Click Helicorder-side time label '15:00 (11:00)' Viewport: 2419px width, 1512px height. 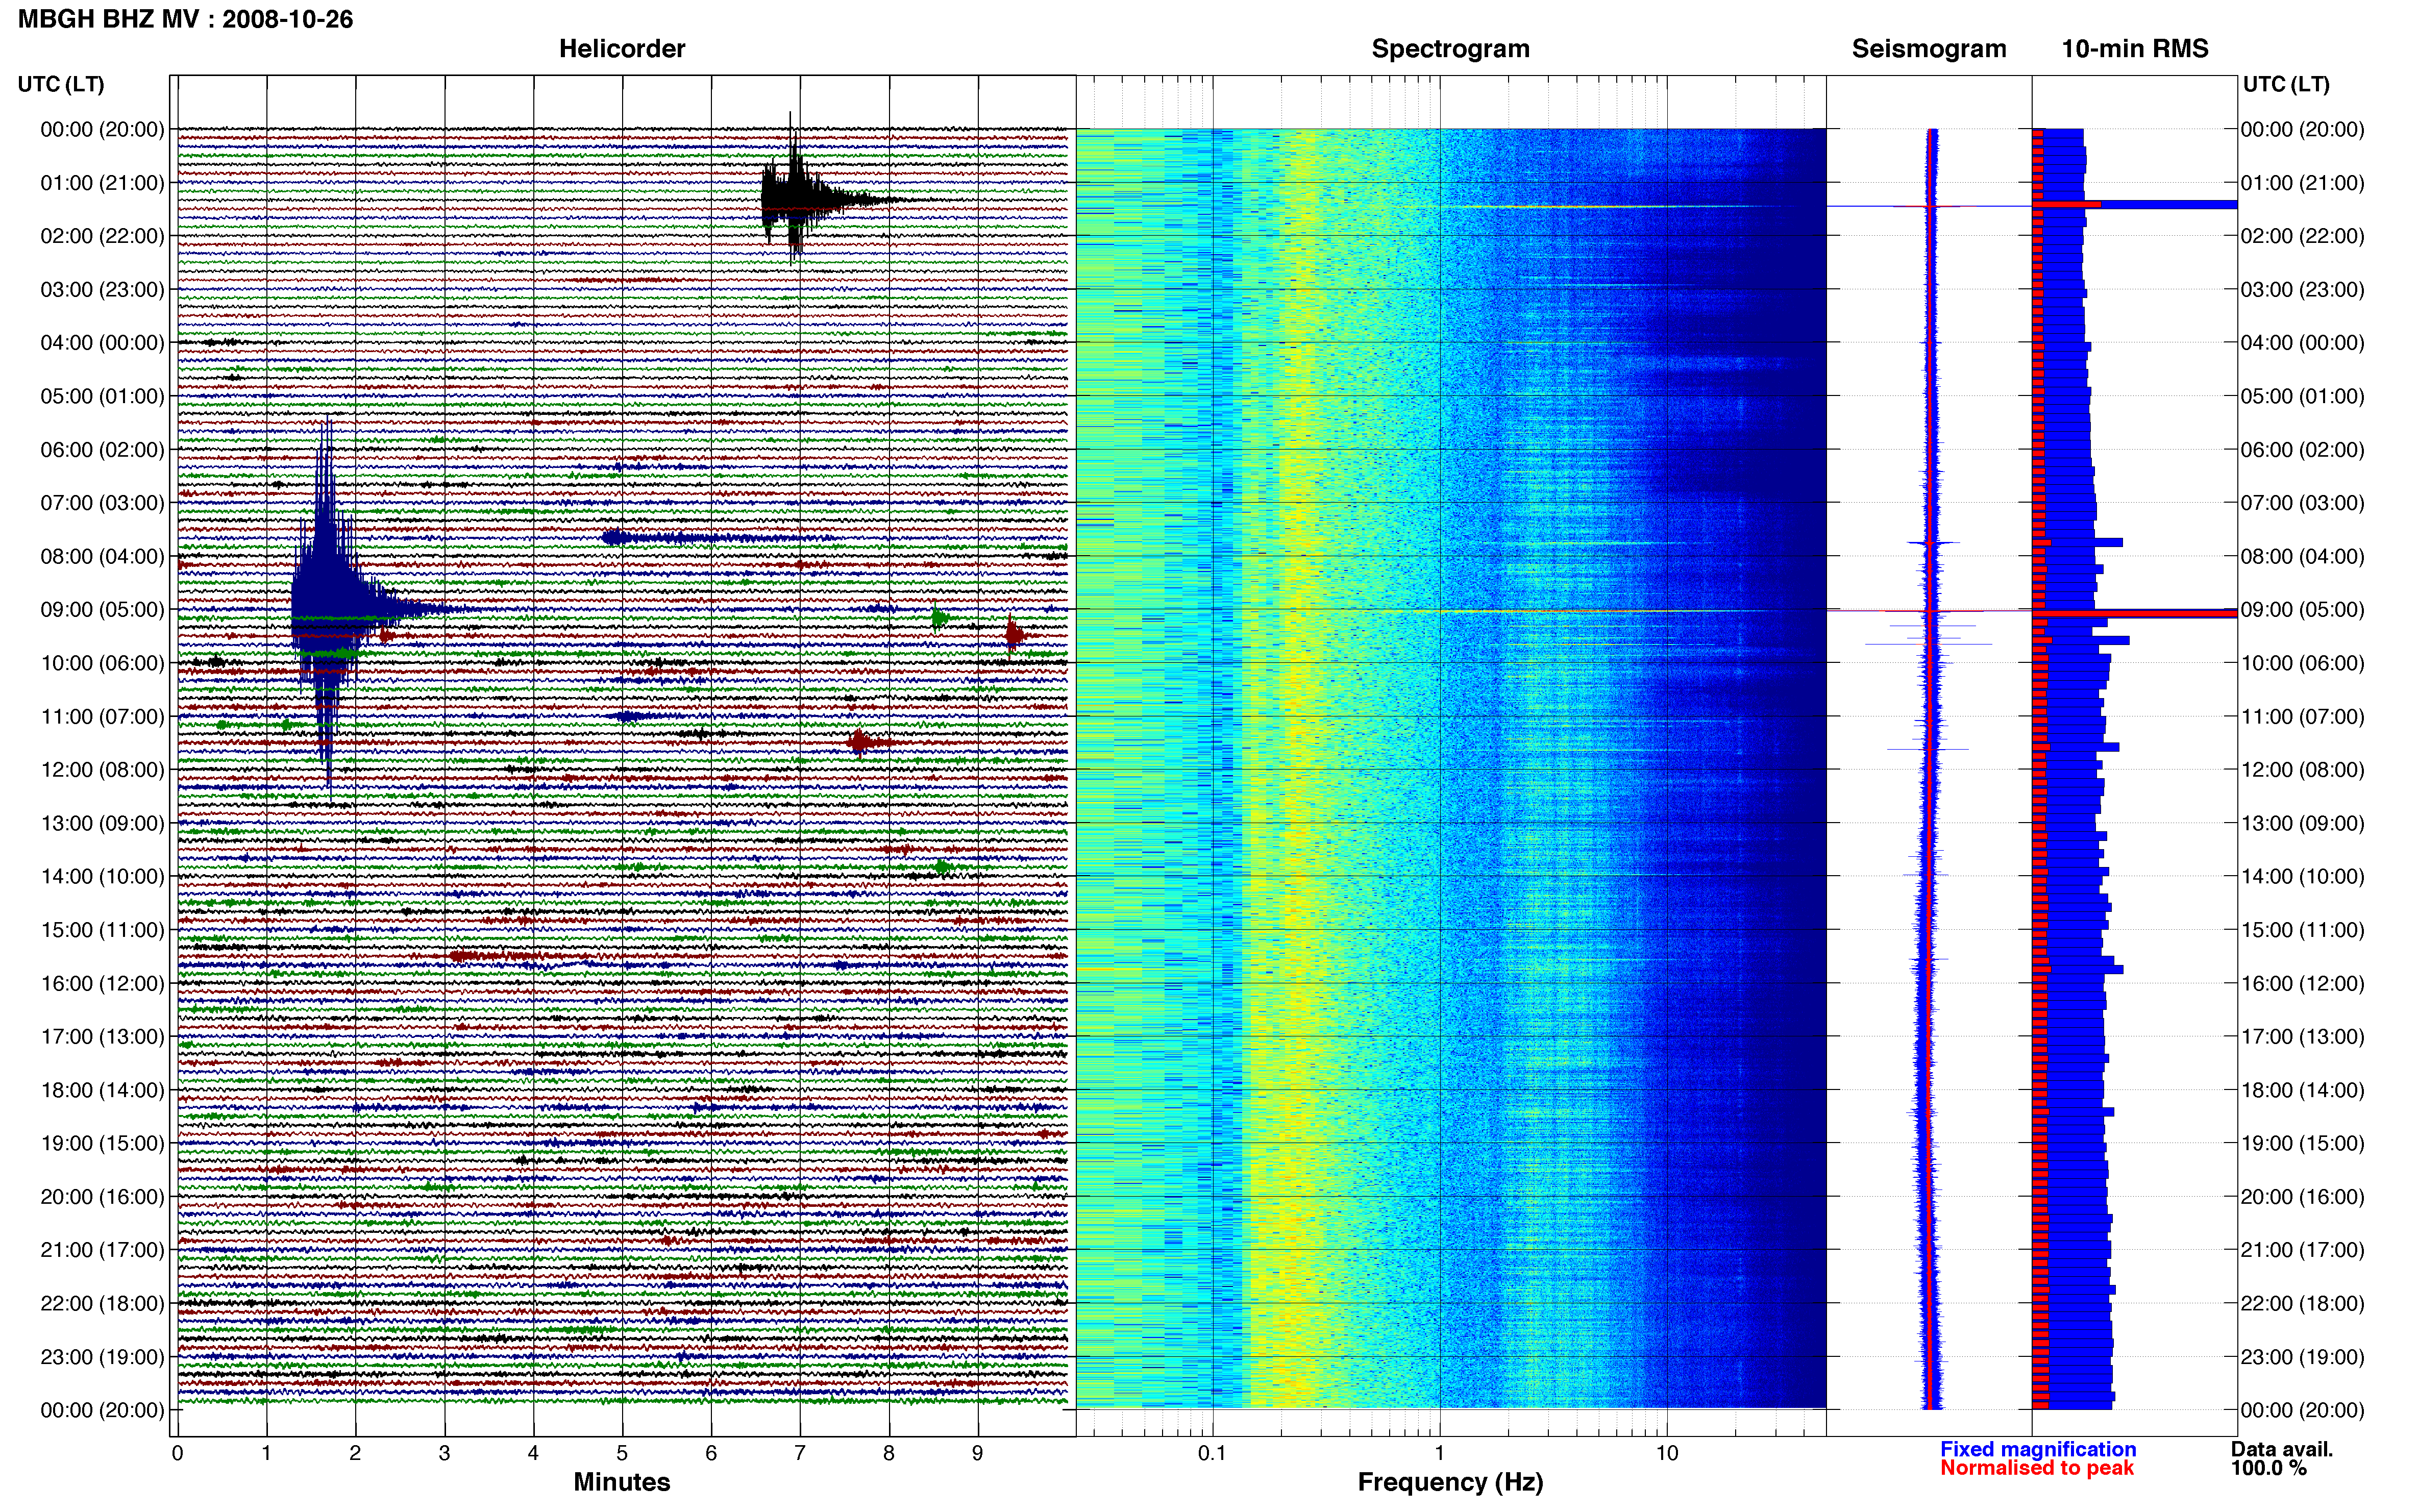click(x=102, y=930)
